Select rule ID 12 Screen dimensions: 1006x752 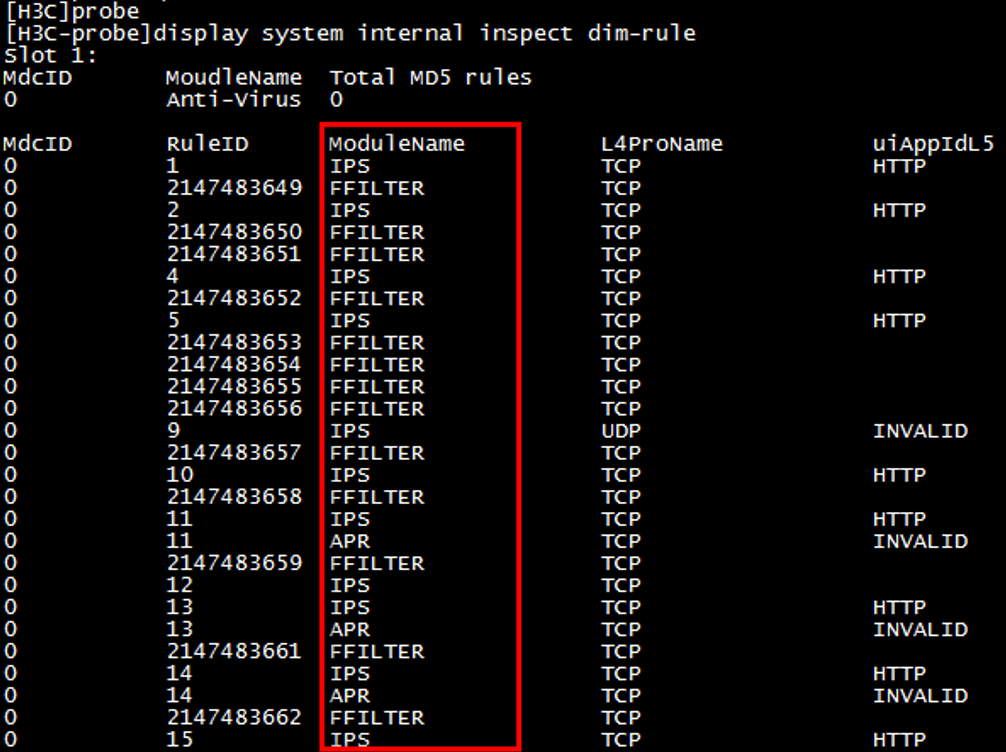[x=180, y=585]
